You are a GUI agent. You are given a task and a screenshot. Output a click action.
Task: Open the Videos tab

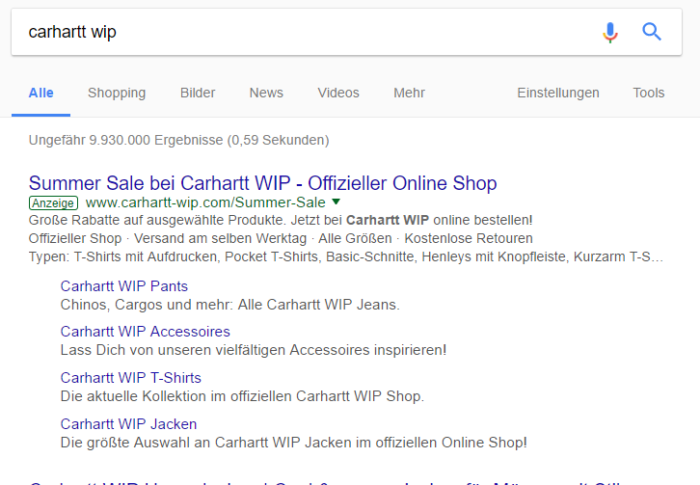(338, 93)
